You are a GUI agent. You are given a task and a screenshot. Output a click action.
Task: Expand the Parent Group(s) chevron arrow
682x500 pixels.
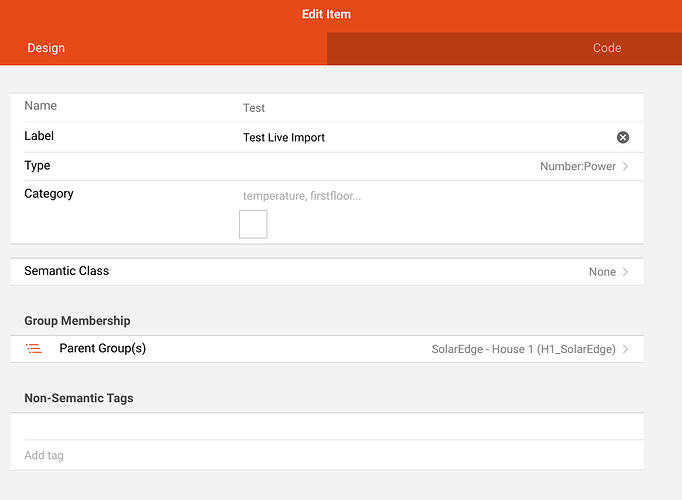coord(626,350)
